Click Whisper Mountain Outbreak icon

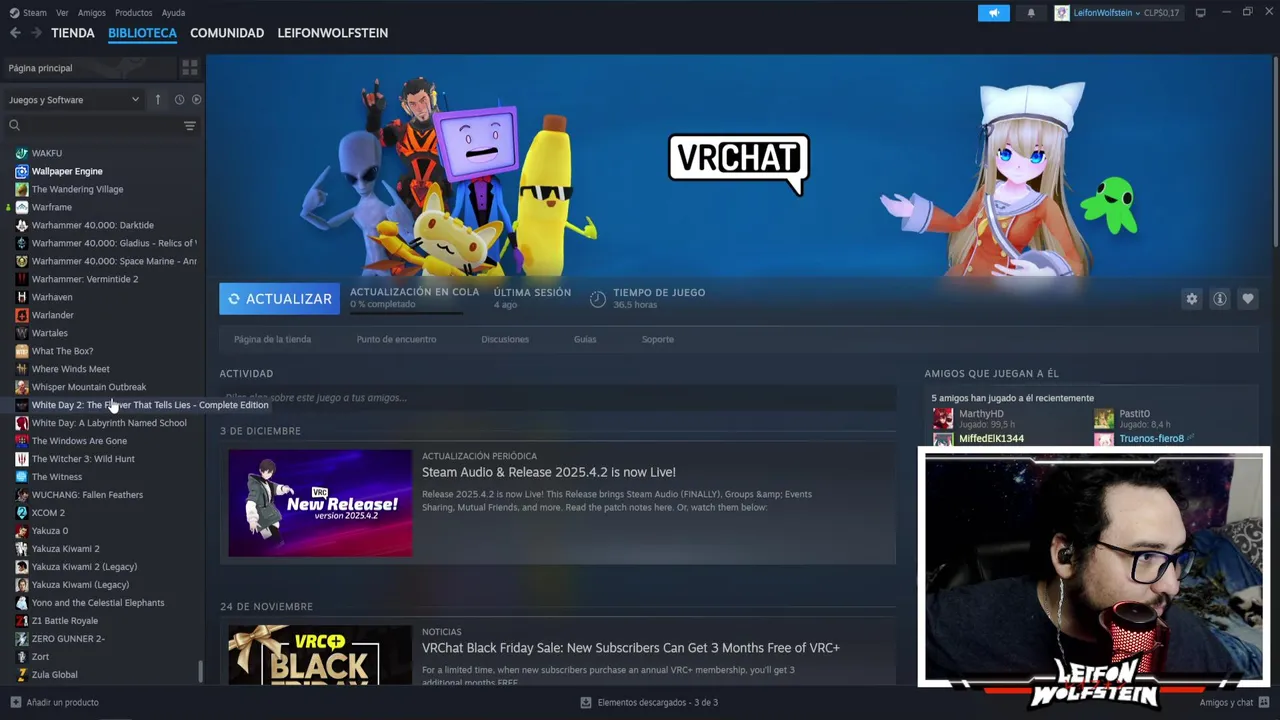[21, 387]
